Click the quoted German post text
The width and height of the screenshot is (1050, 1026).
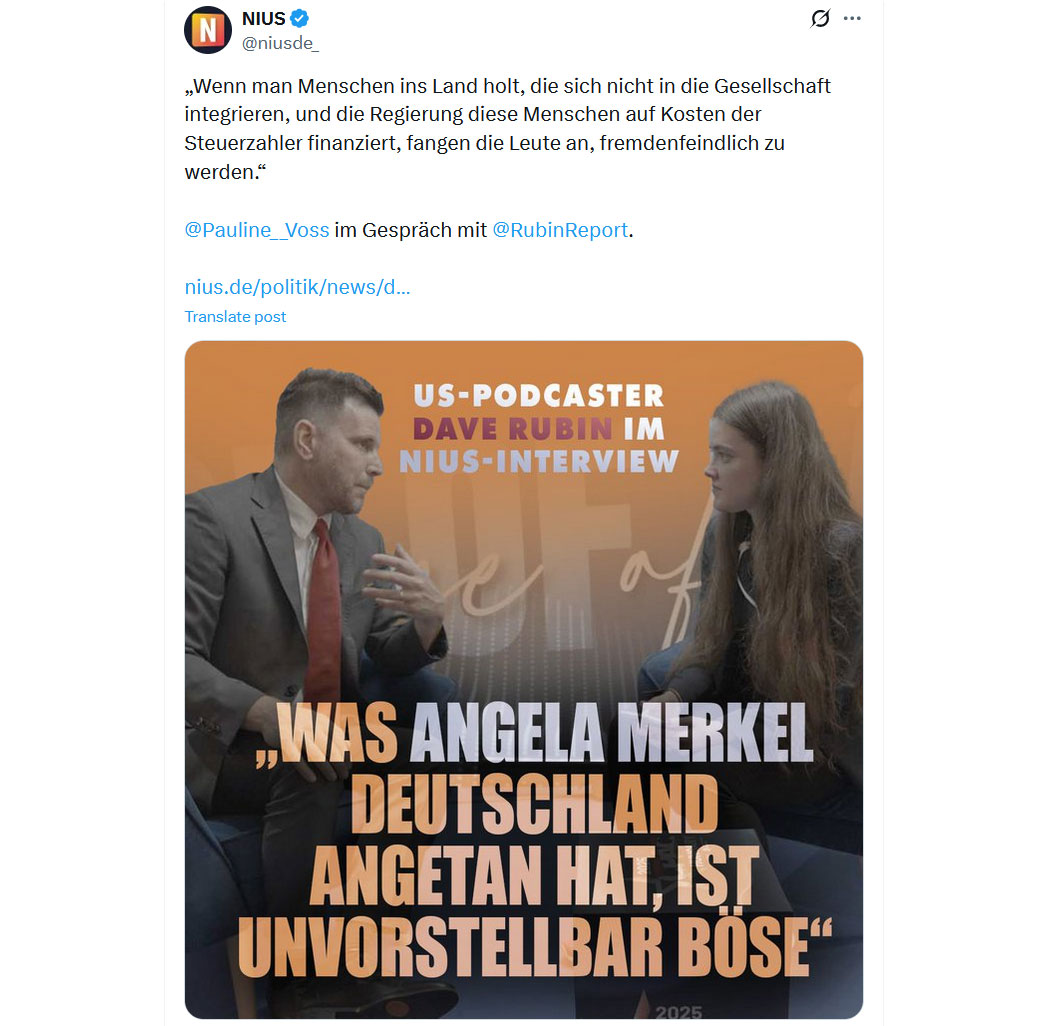coord(508,129)
